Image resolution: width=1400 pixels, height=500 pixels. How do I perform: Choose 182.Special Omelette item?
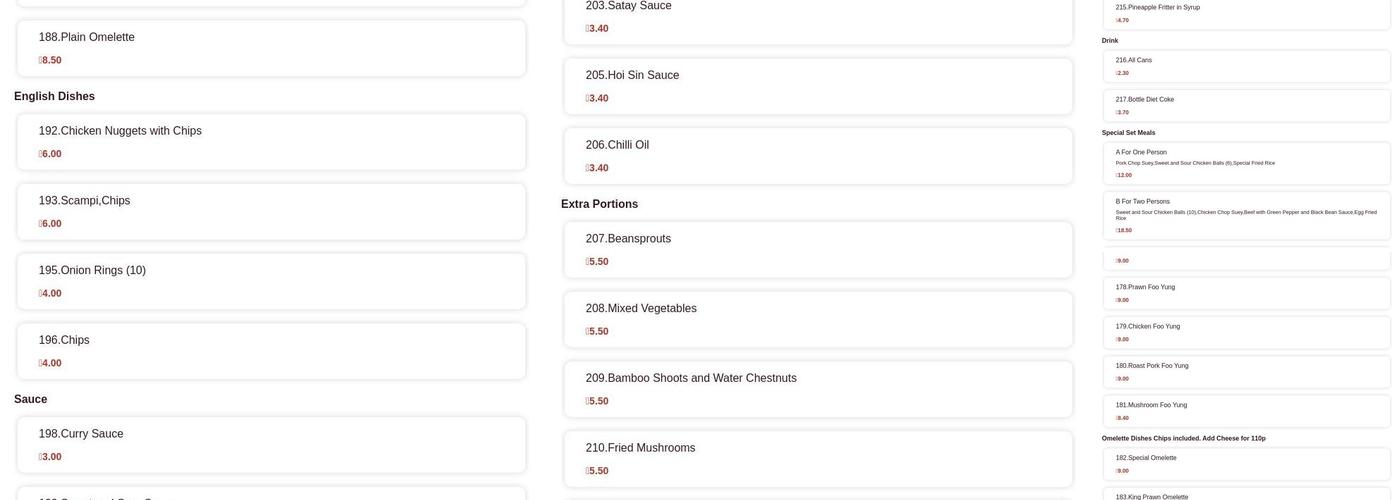pyautogui.click(x=1247, y=464)
